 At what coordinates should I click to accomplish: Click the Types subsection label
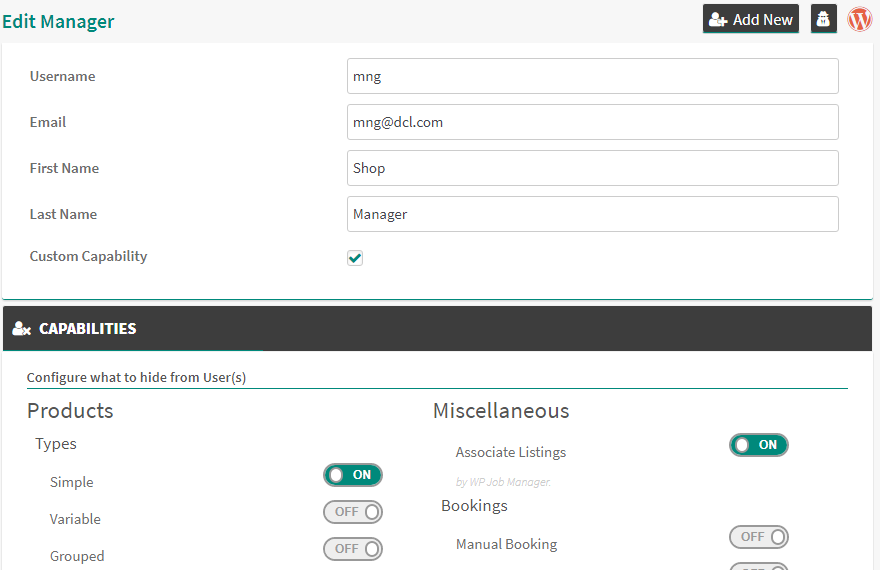(x=56, y=444)
